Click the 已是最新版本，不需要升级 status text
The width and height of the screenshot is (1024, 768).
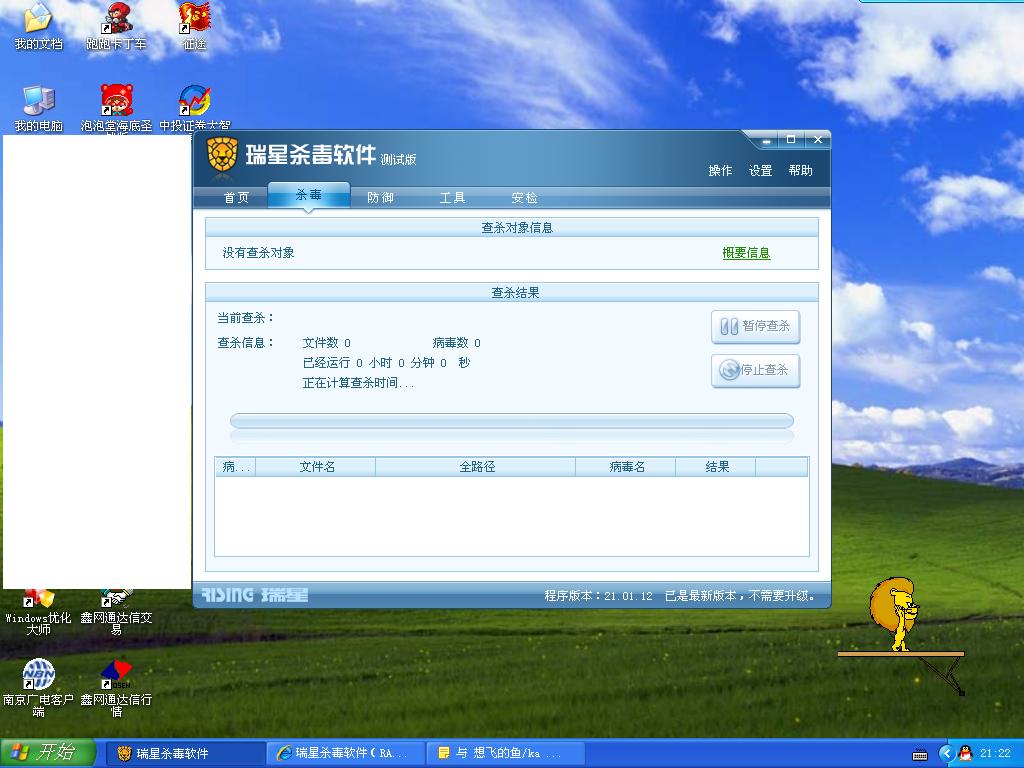pyautogui.click(x=740, y=596)
